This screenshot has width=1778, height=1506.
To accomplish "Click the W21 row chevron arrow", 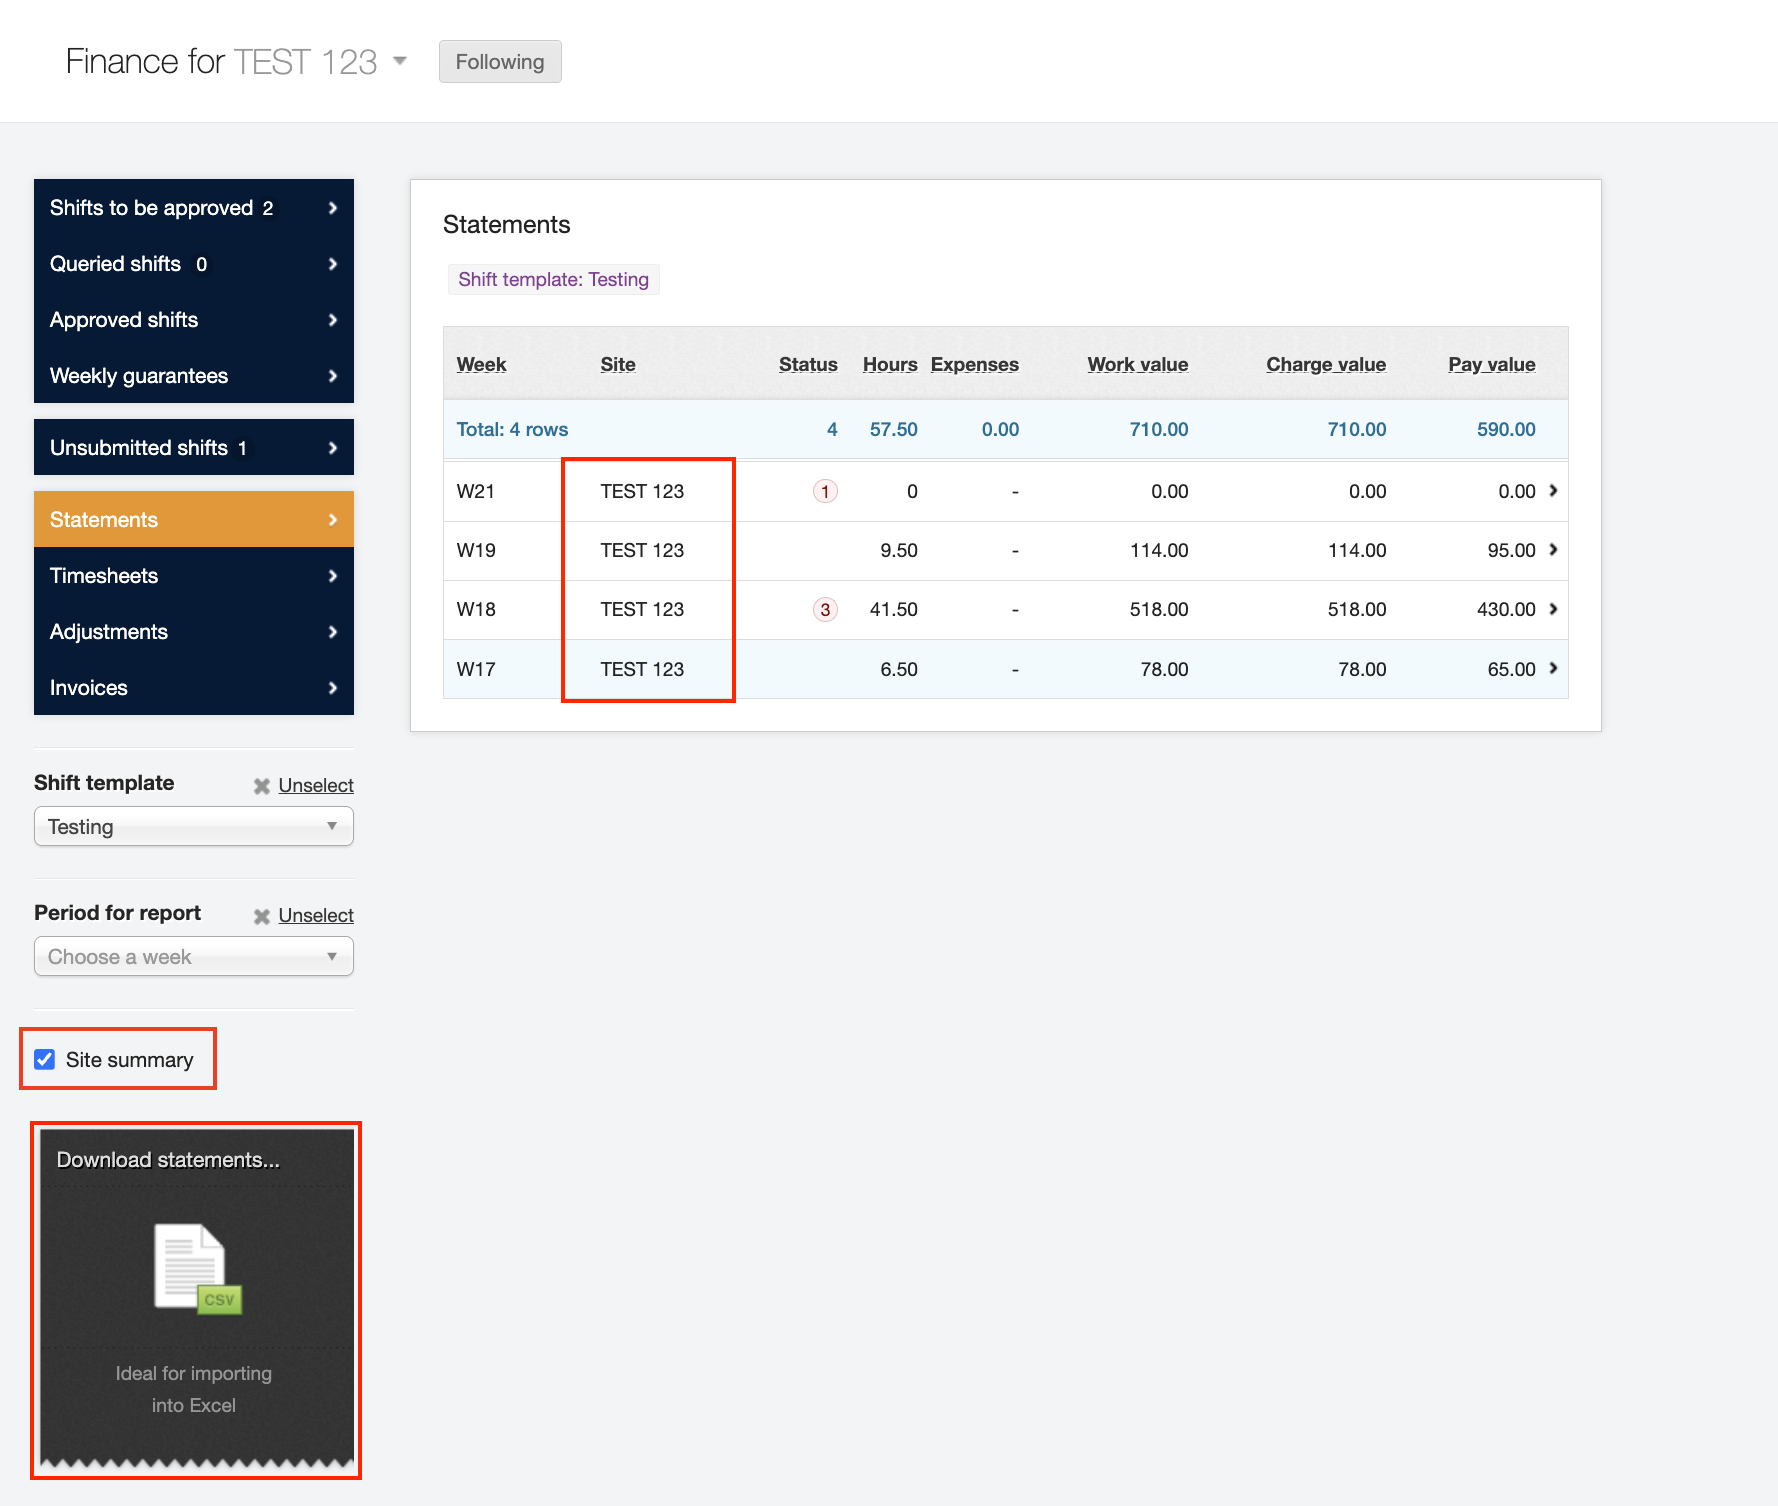I will 1553,491.
